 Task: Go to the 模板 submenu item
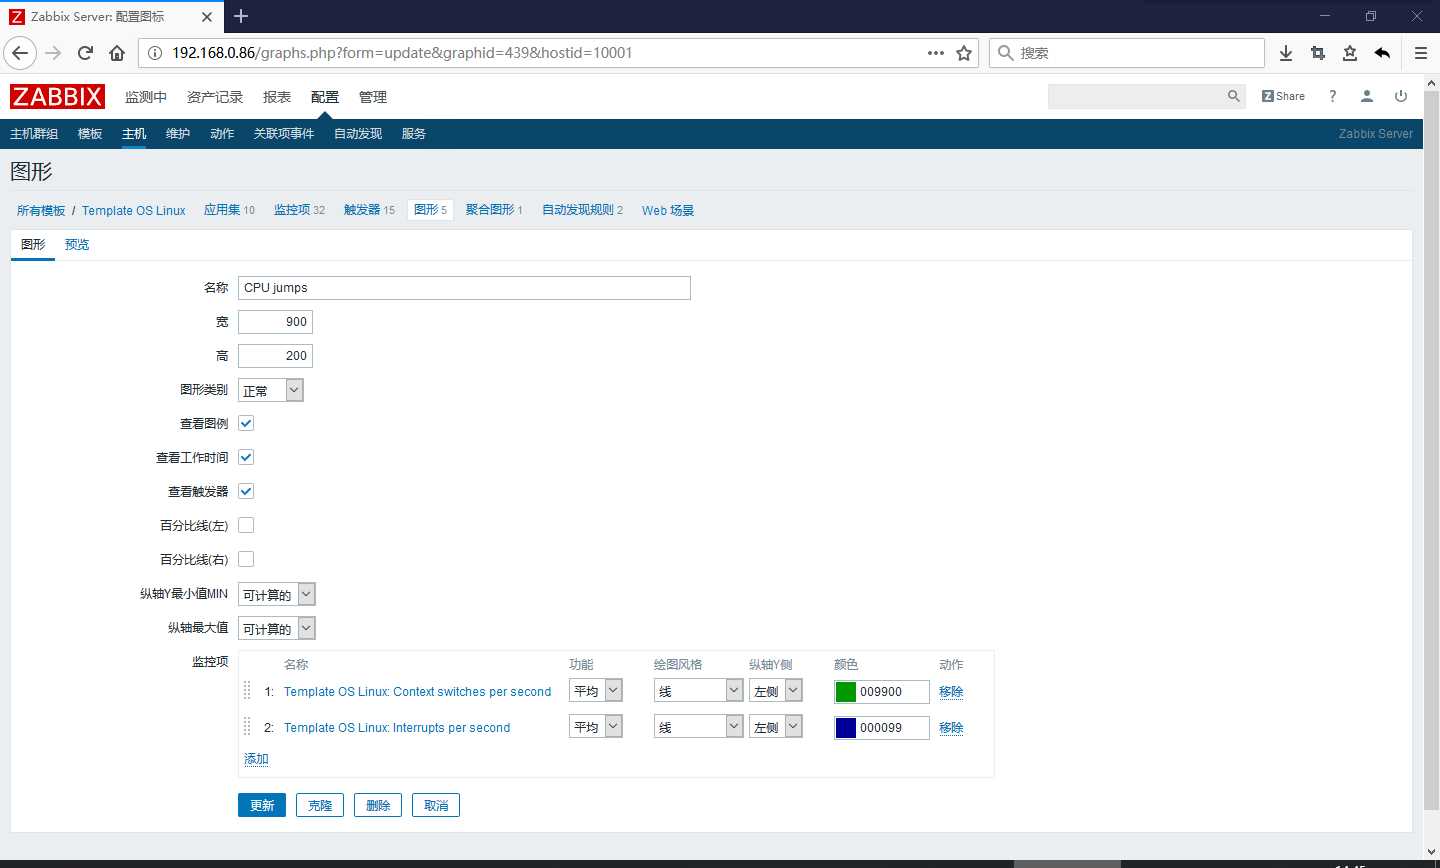90,134
